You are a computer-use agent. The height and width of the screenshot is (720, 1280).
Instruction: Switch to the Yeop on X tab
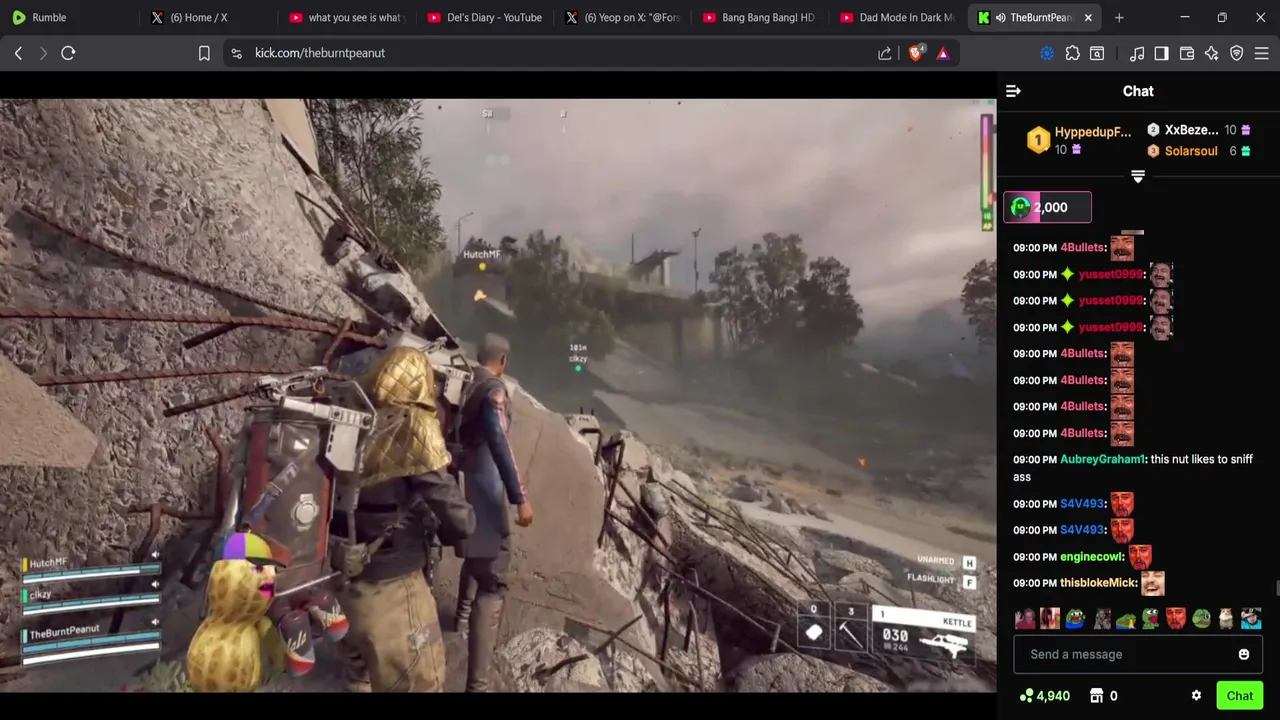click(622, 17)
